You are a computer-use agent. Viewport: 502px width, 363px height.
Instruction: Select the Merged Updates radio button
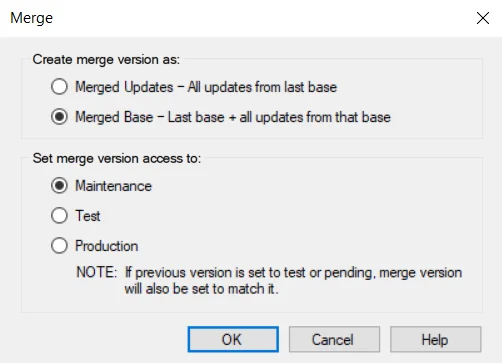coord(59,87)
